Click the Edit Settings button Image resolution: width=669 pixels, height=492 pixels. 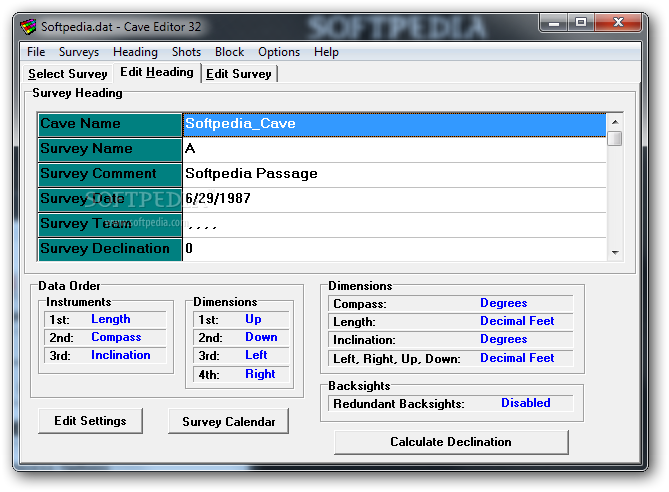90,421
